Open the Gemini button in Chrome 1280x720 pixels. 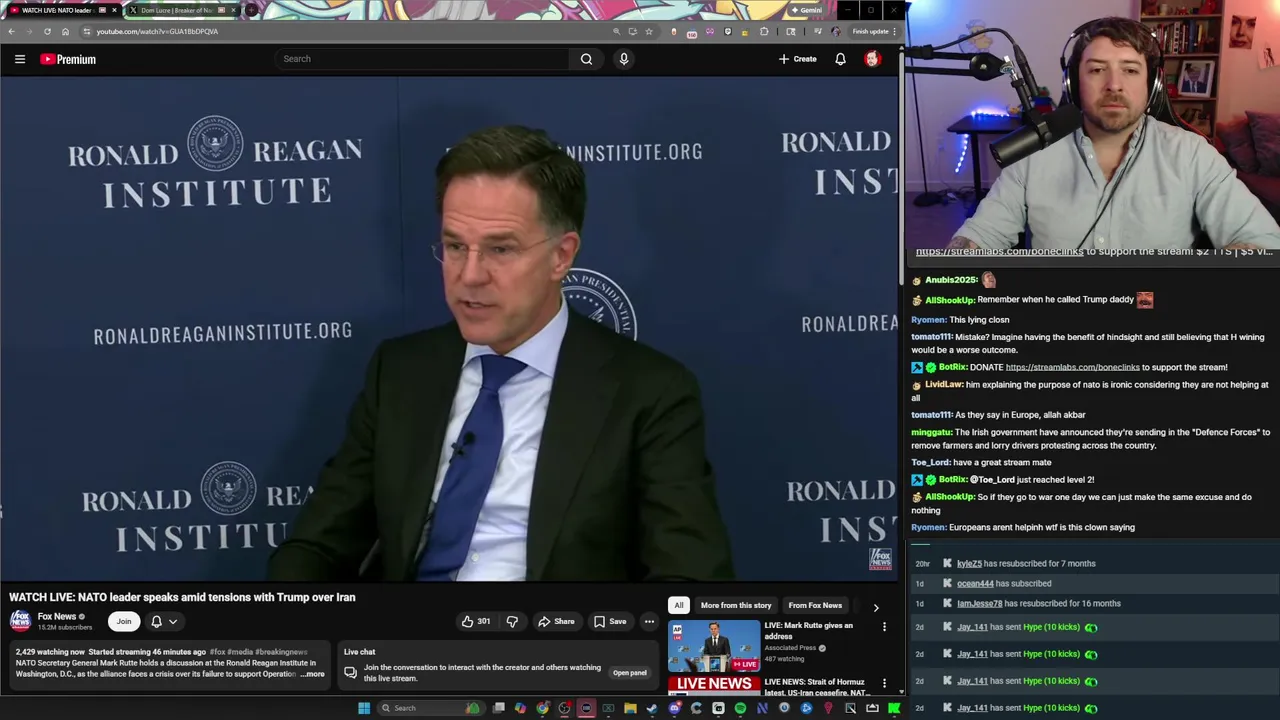(806, 10)
